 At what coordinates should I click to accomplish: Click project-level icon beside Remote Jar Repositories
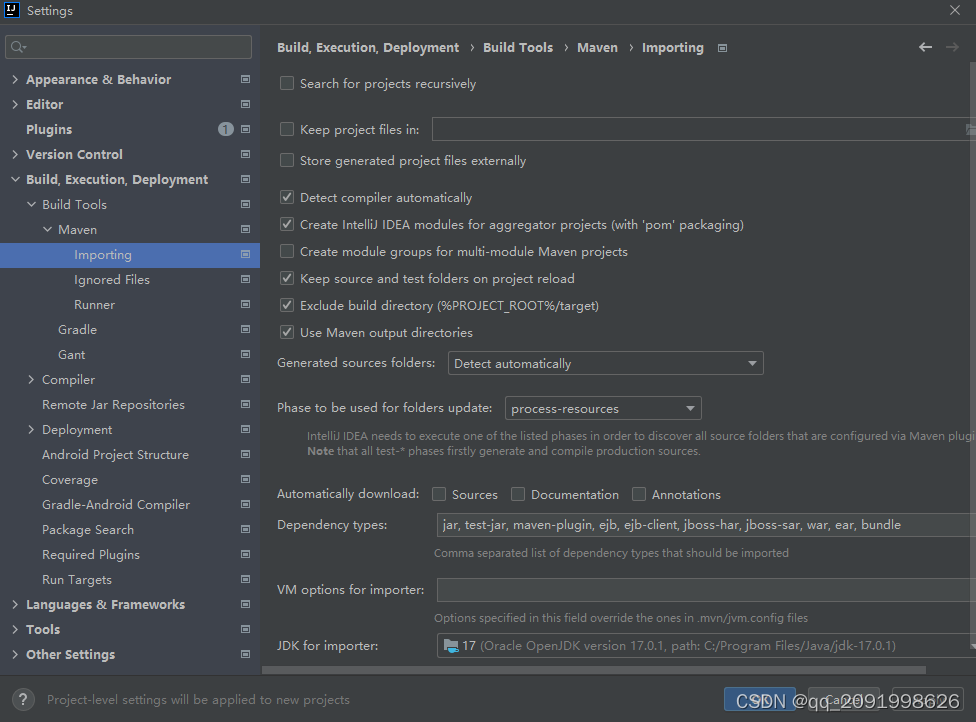pyautogui.click(x=245, y=404)
